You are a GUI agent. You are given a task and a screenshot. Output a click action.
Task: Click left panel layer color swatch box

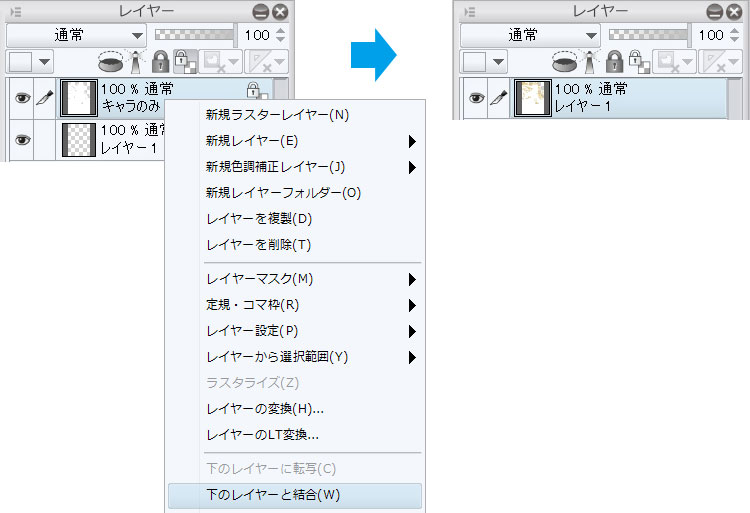[x=21, y=62]
